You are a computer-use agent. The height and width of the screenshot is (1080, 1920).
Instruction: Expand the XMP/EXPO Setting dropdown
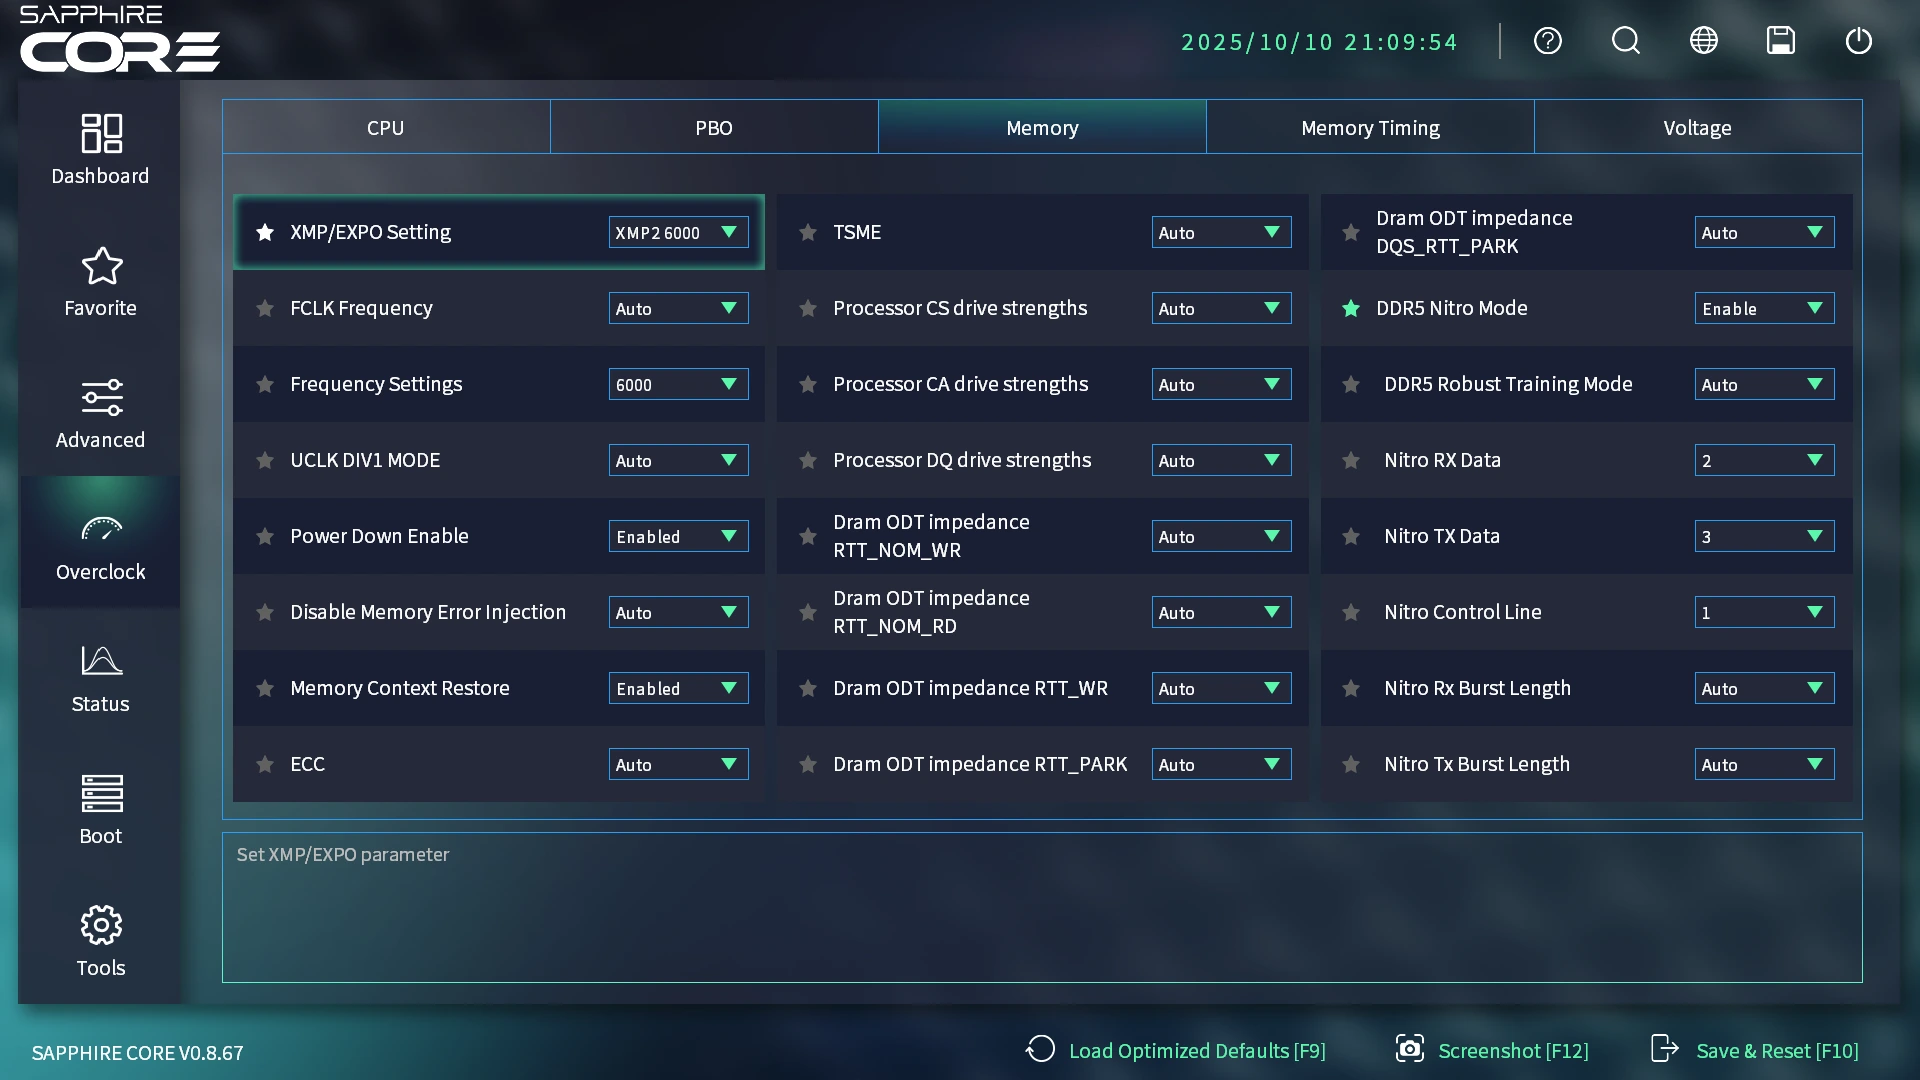678,232
